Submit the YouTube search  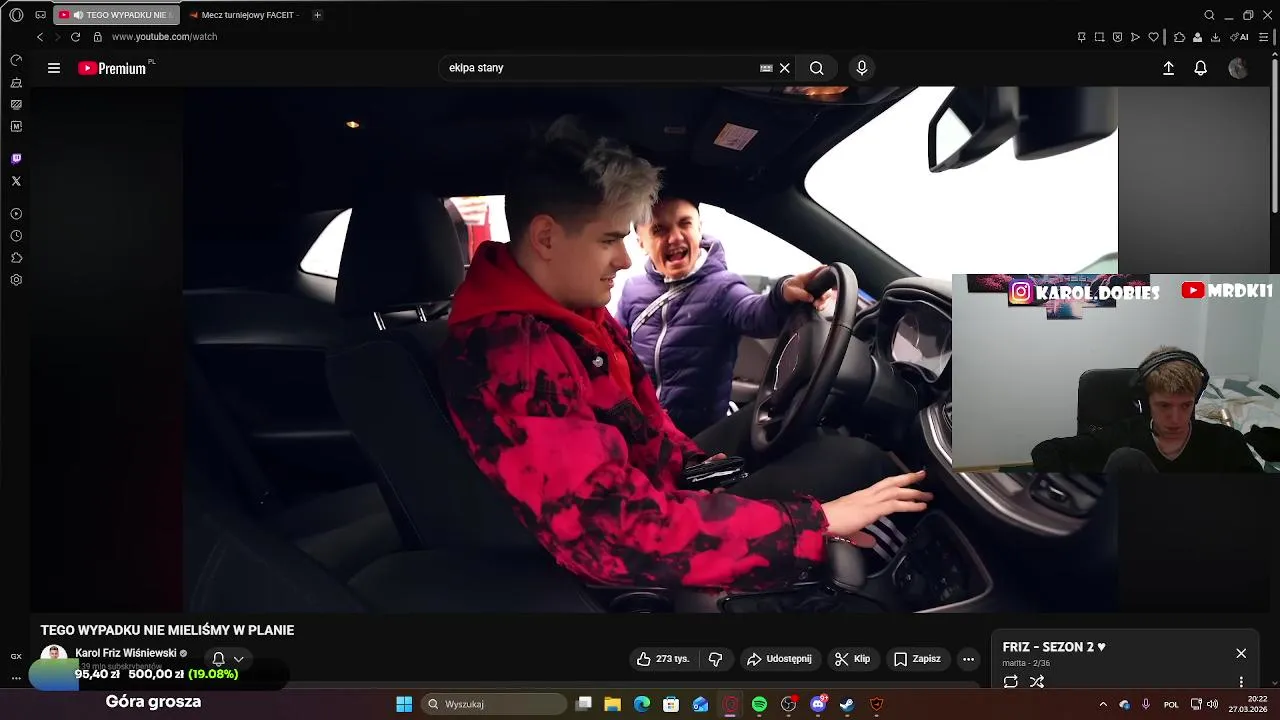(817, 68)
